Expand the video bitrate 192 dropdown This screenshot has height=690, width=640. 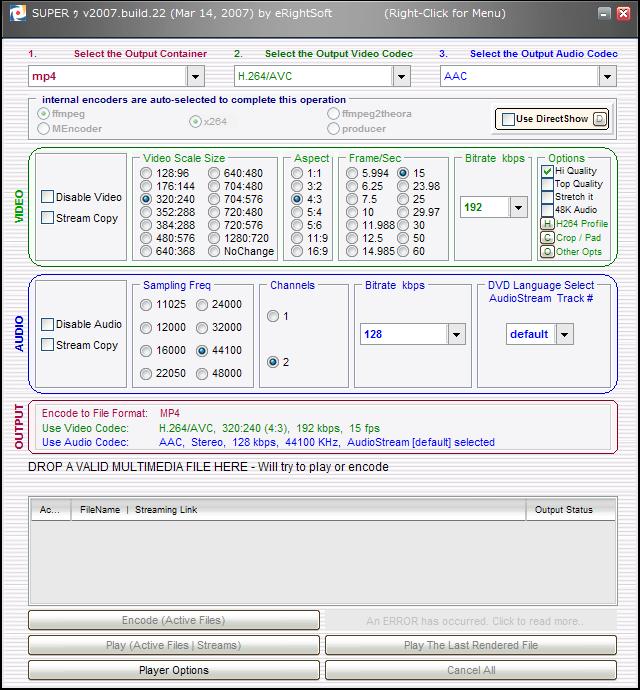pyautogui.click(x=519, y=207)
